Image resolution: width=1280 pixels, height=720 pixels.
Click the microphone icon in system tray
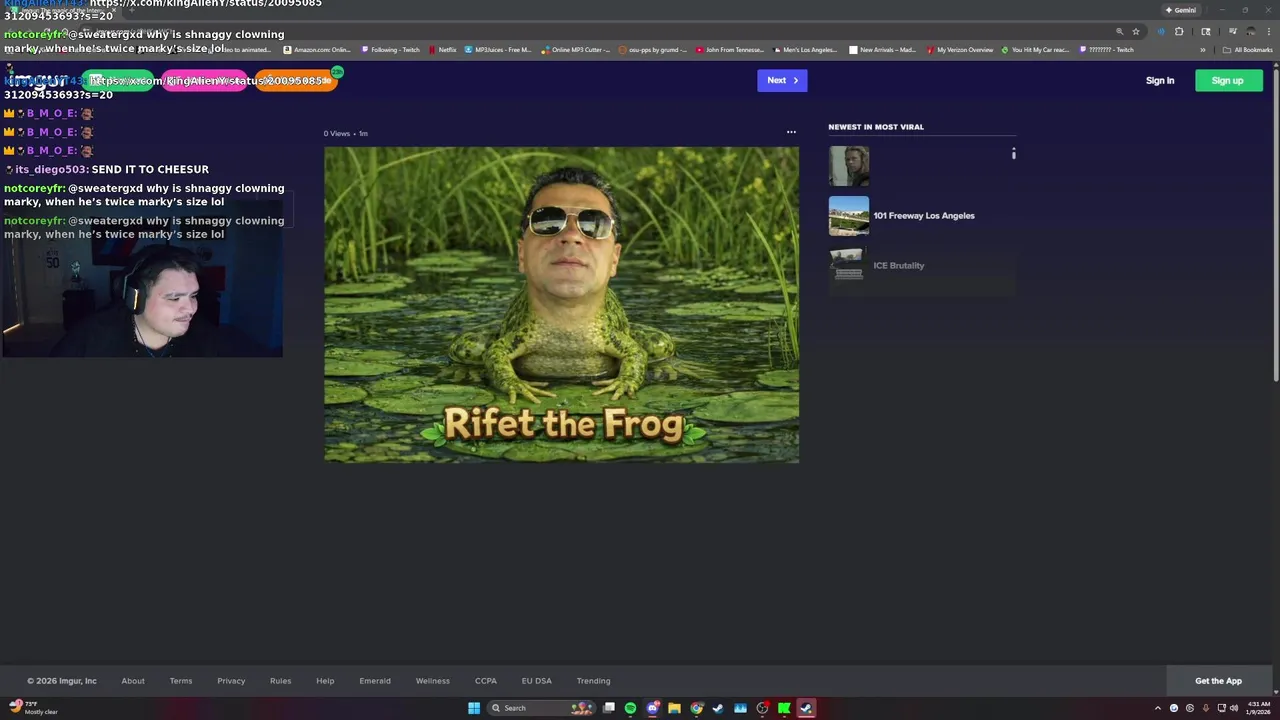click(1206, 708)
